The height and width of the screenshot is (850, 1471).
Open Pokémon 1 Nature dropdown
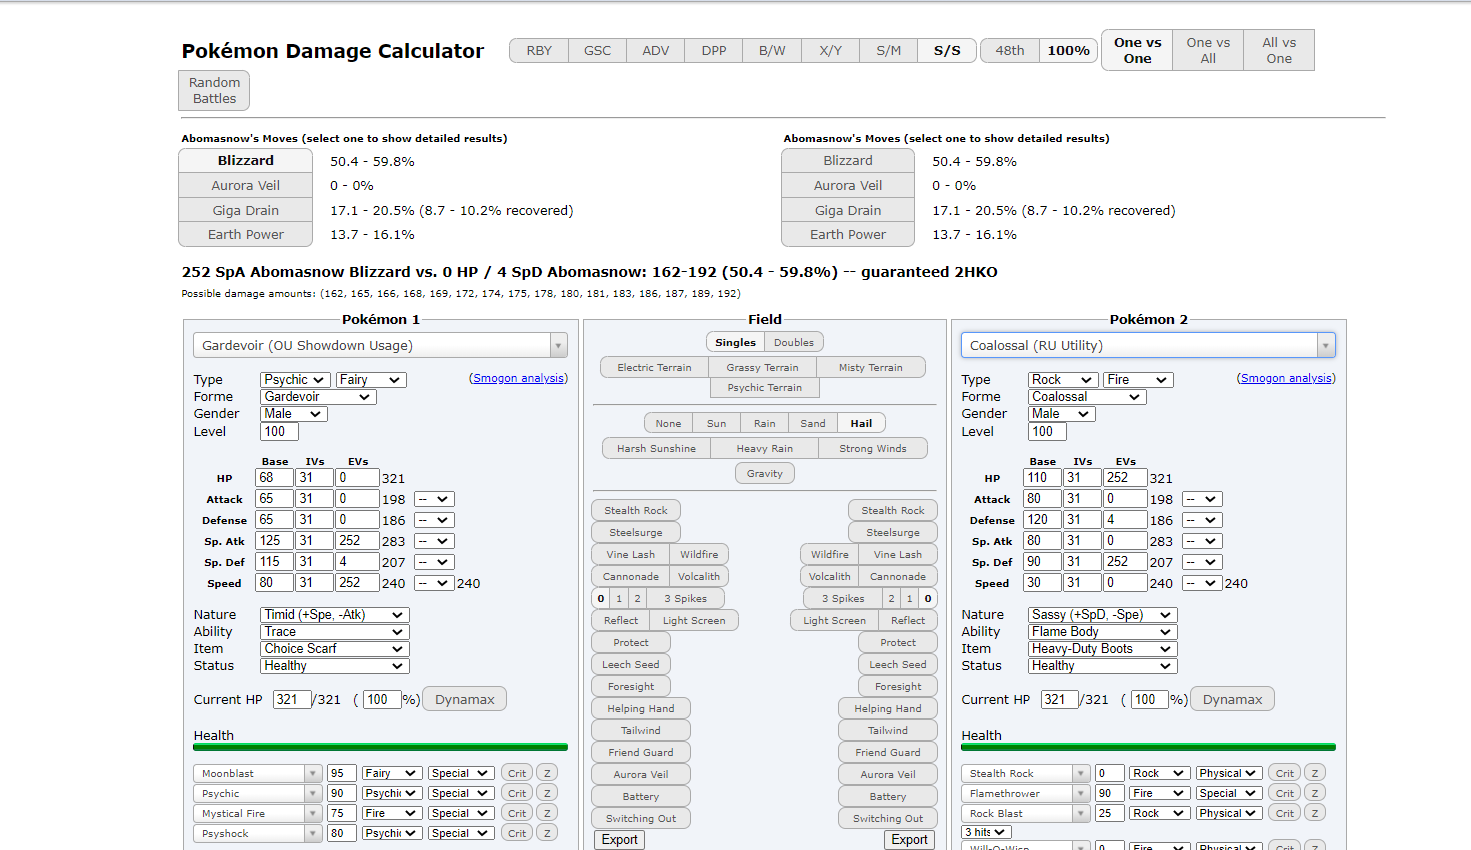[x=335, y=615]
